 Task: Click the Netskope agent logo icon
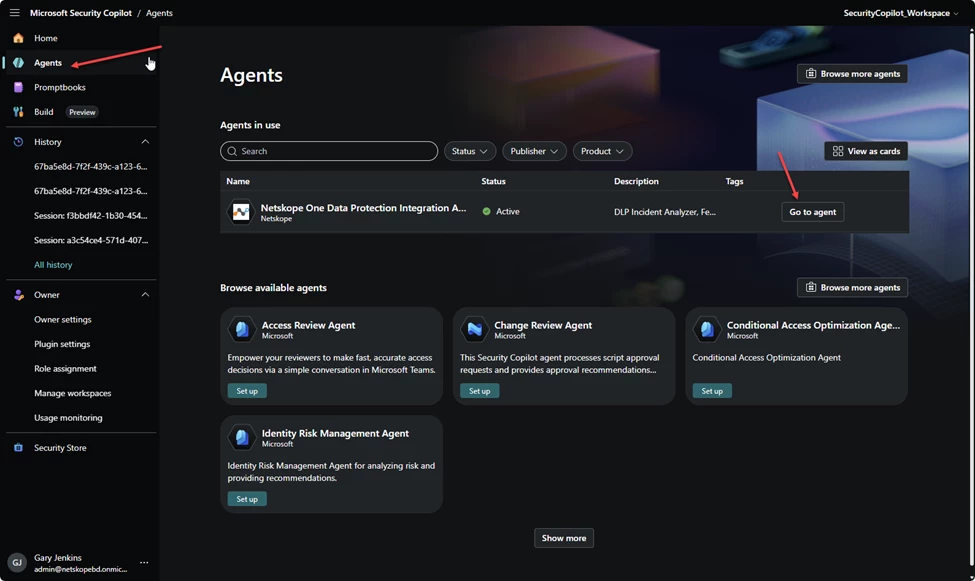click(x=241, y=212)
